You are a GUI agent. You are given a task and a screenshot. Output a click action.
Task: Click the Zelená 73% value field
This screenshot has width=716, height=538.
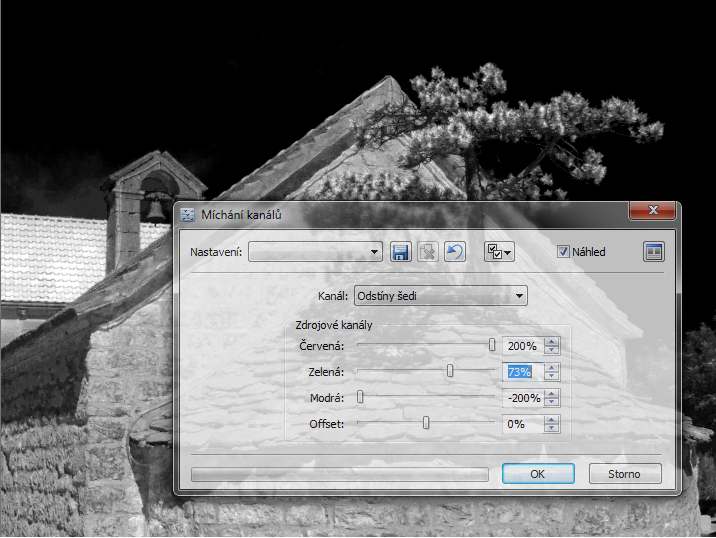point(520,372)
